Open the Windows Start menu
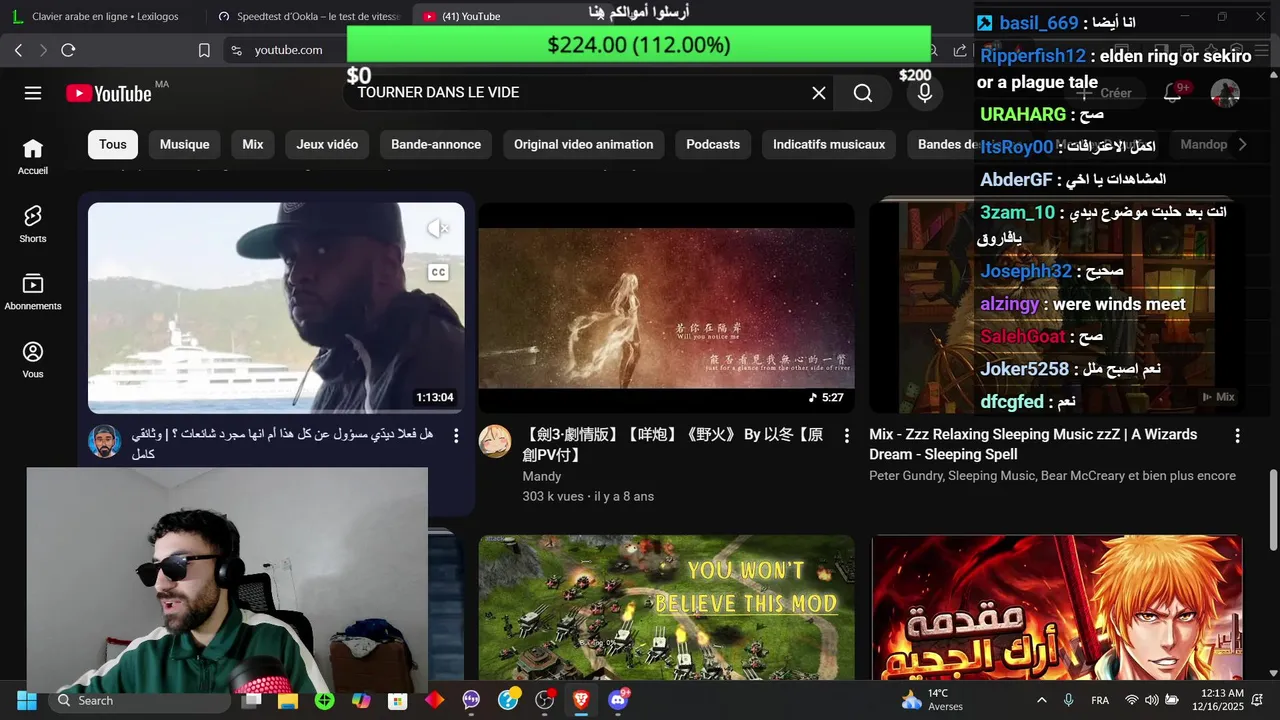 pos(26,700)
